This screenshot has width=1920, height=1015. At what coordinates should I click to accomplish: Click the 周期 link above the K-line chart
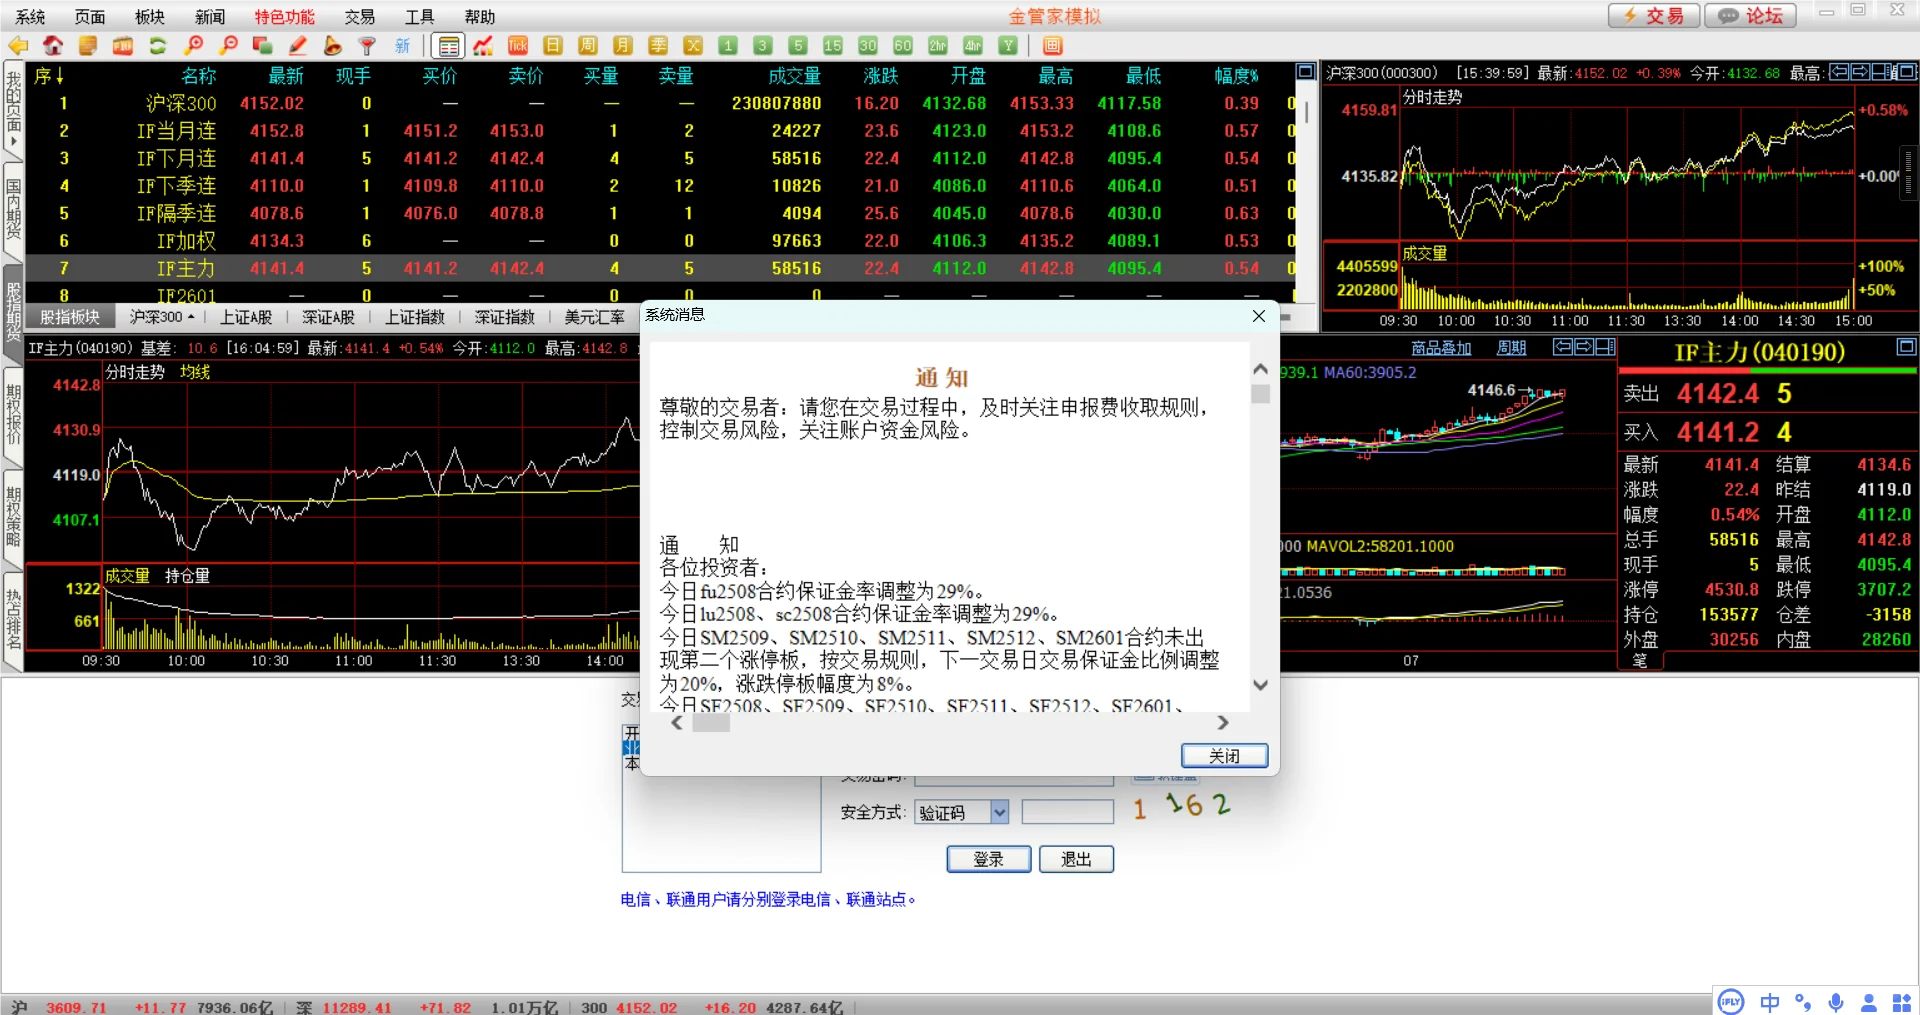(x=1511, y=348)
